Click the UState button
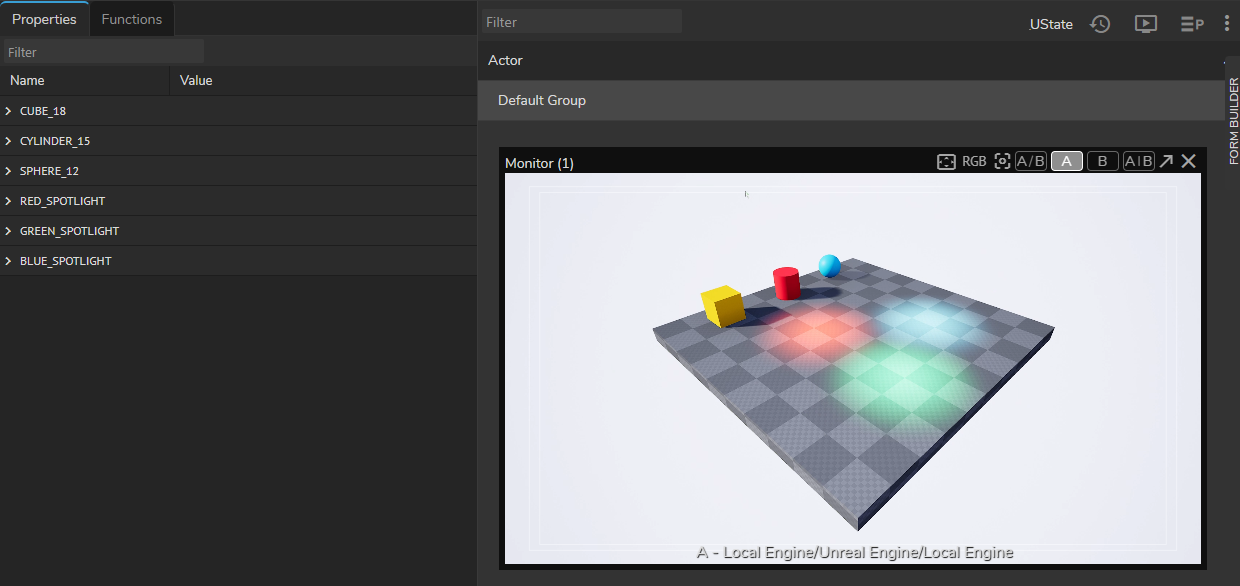The width and height of the screenshot is (1240, 586). coord(1051,24)
